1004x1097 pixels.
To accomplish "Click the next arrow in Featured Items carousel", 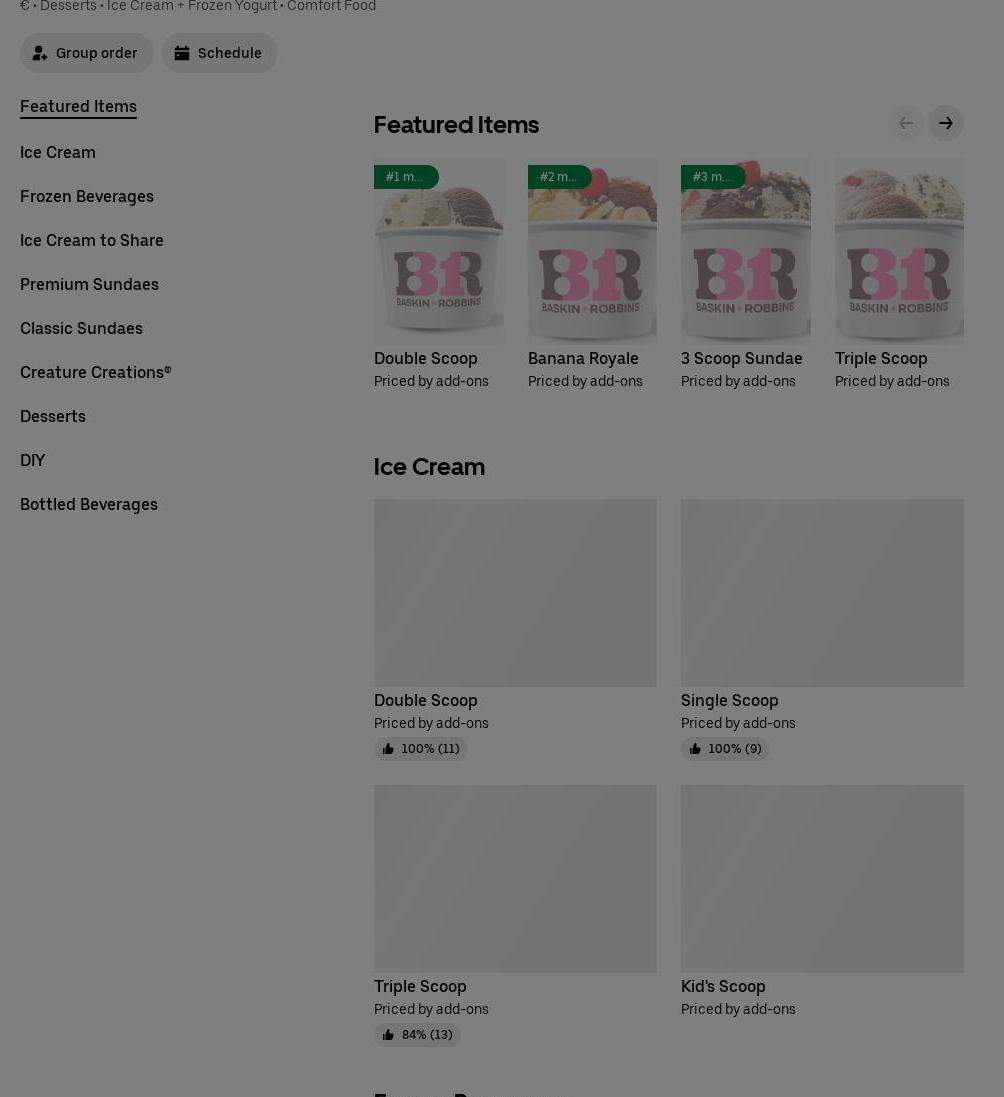I will [945, 123].
